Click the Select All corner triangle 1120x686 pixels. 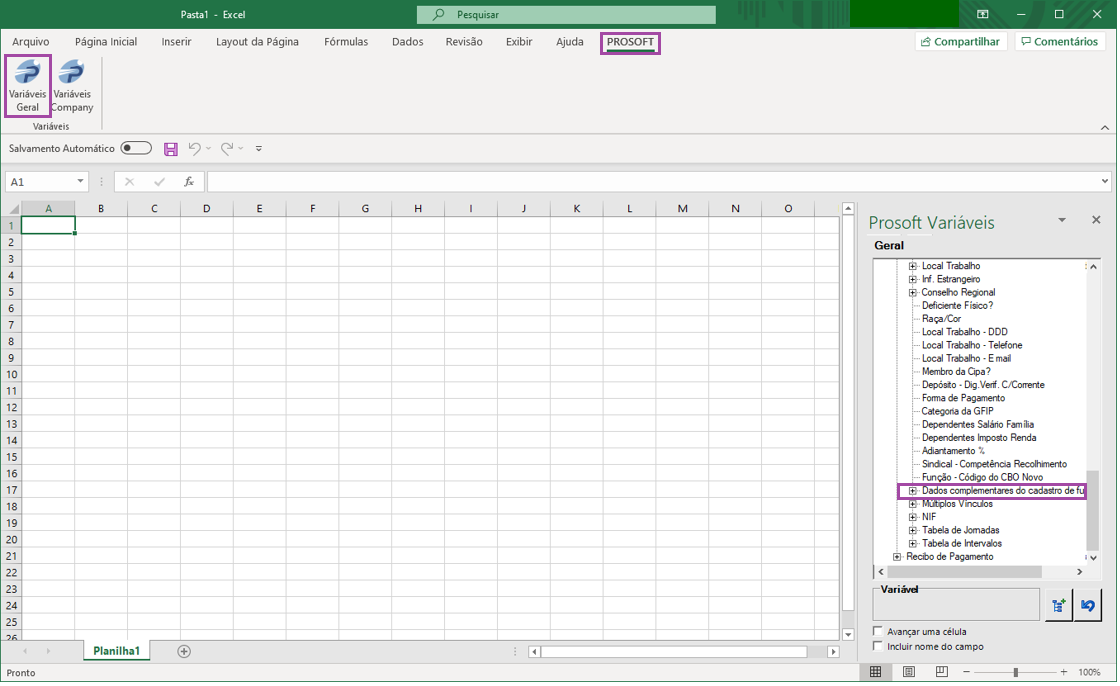13,209
